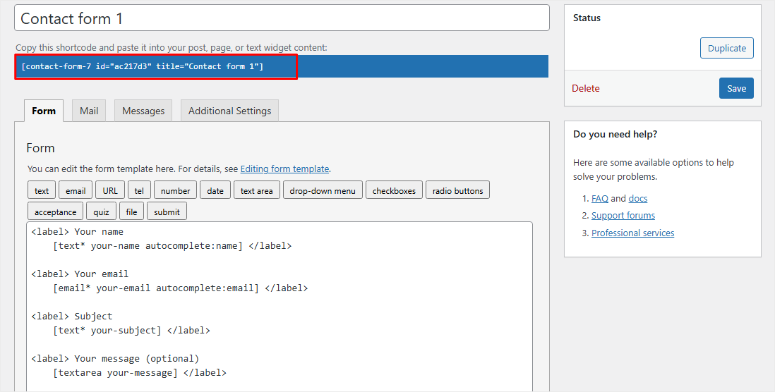775x392 pixels.
Task: Insert a number tag
Action: pyautogui.click(x=175, y=191)
